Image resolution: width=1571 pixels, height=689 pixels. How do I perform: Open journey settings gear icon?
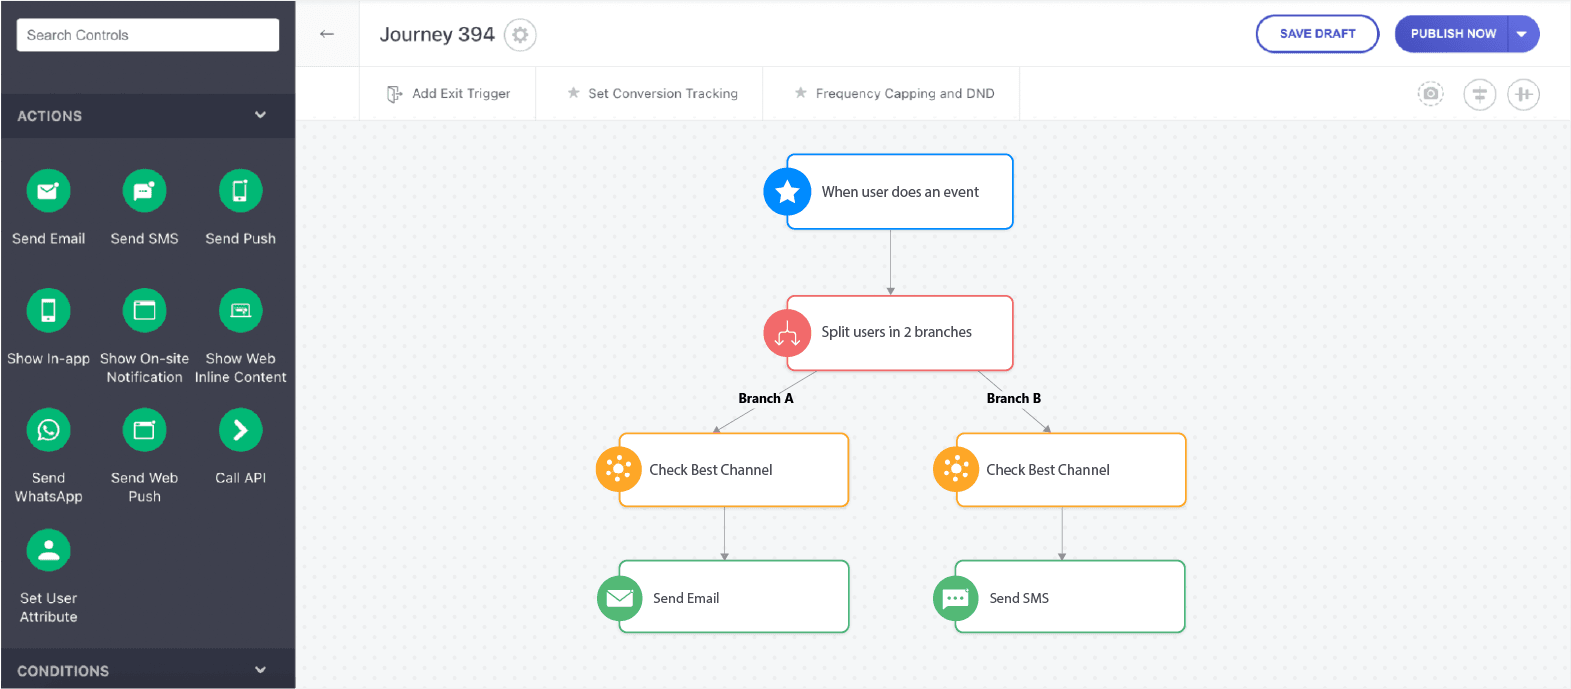pos(520,35)
